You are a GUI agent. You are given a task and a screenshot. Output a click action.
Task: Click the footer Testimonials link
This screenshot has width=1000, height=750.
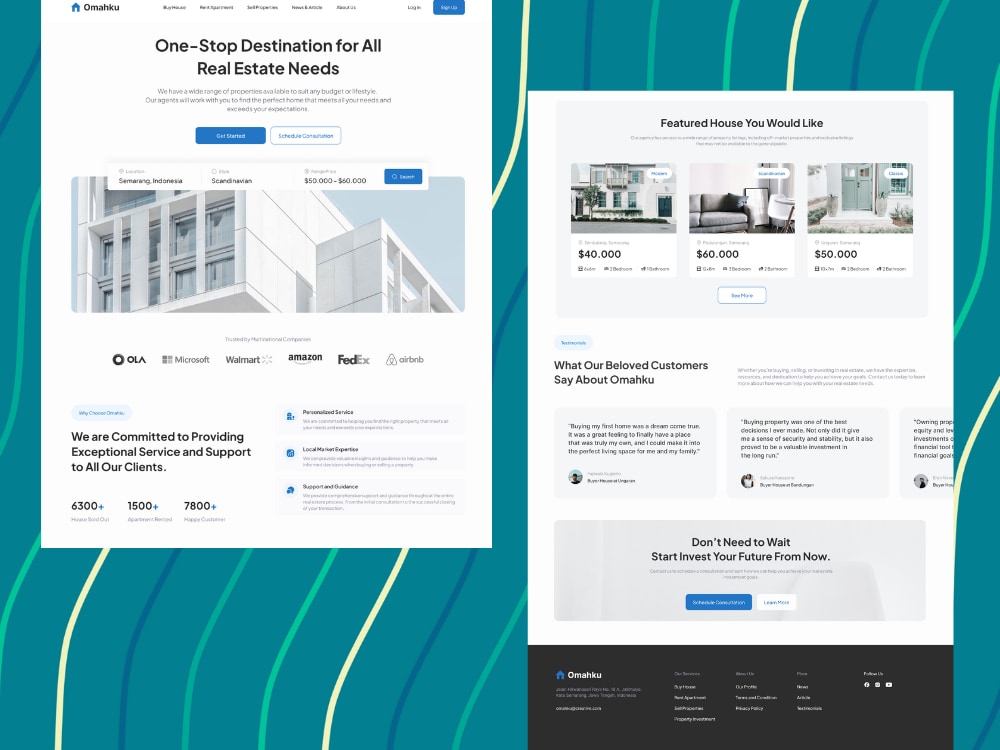(809, 708)
